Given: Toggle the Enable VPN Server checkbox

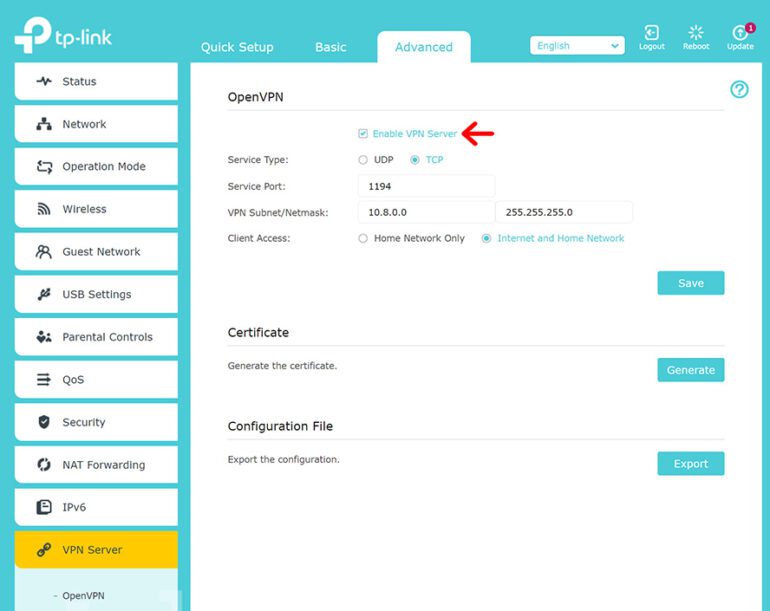Looking at the screenshot, I should pyautogui.click(x=363, y=134).
